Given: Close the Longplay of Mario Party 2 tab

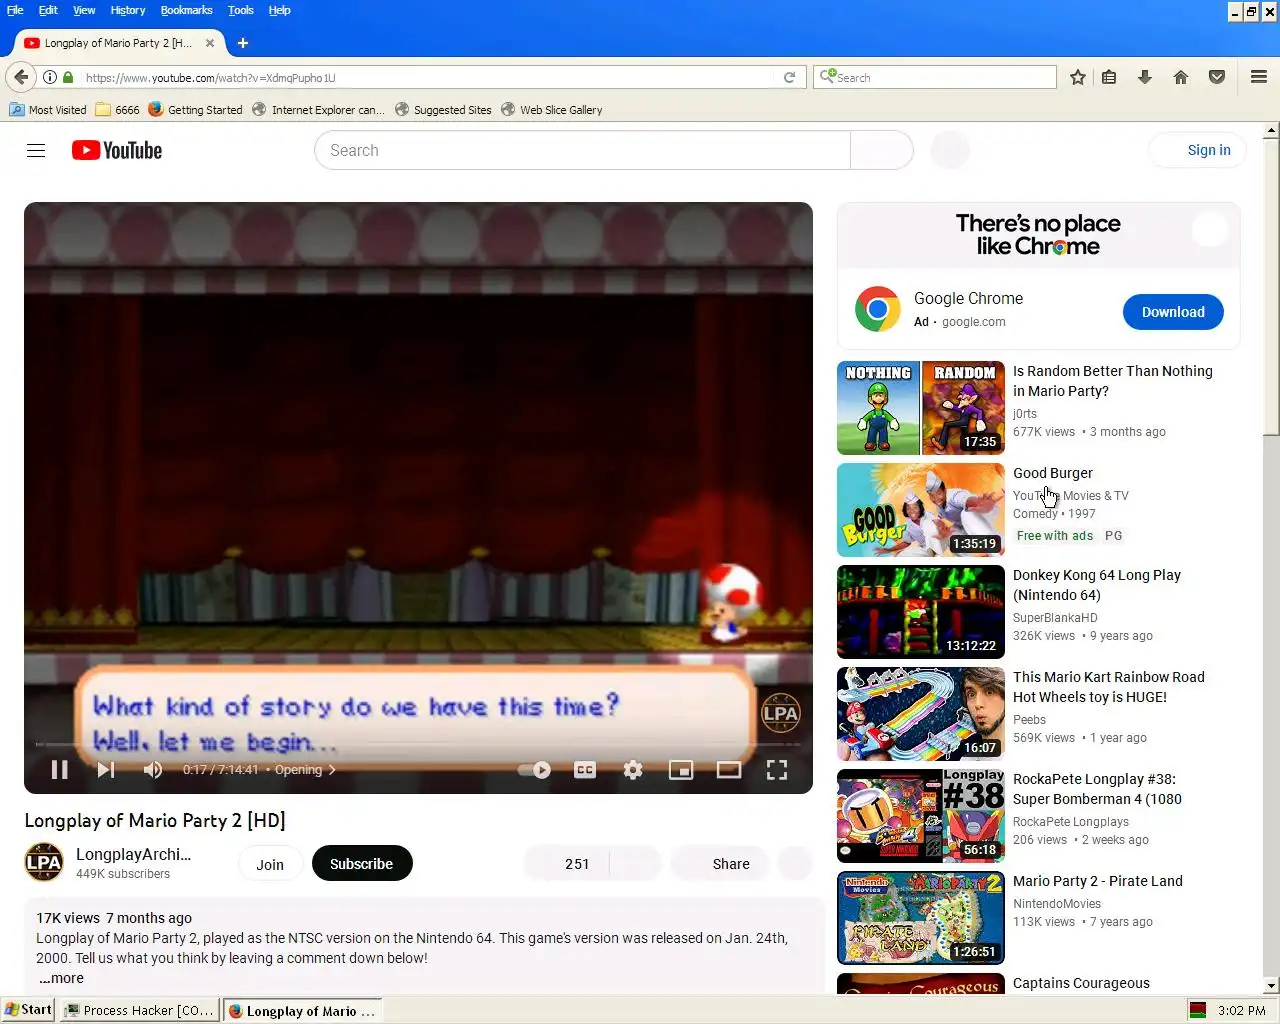Looking at the screenshot, I should [x=210, y=43].
